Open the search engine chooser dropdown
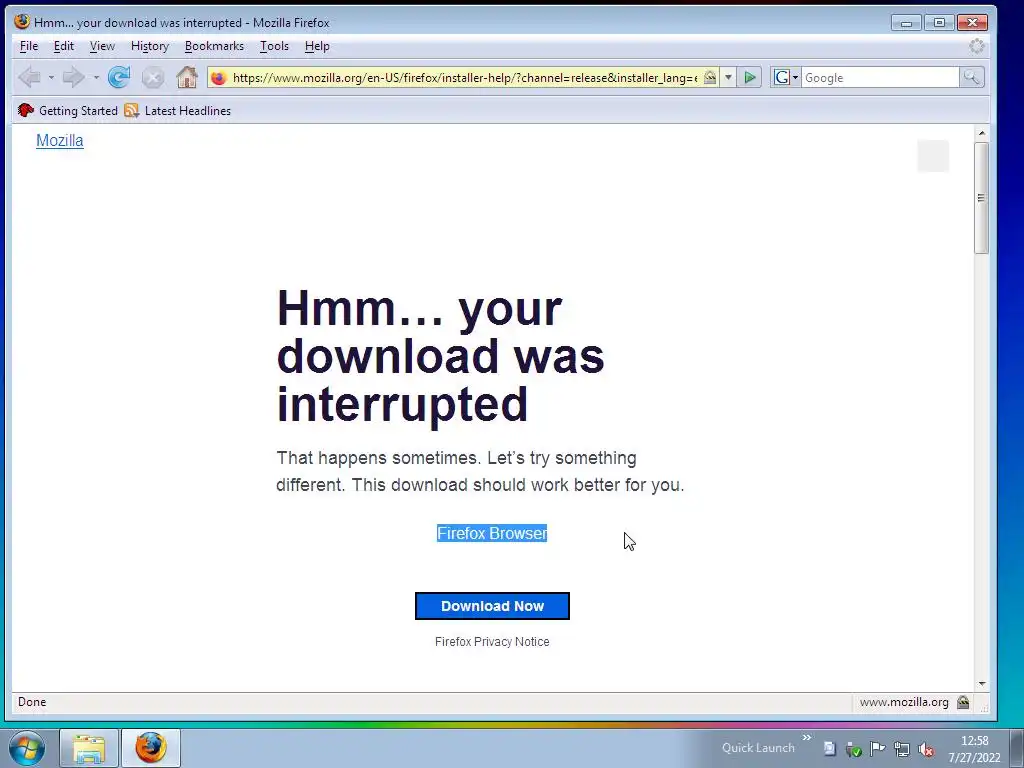The image size is (1024, 768). click(x=795, y=78)
